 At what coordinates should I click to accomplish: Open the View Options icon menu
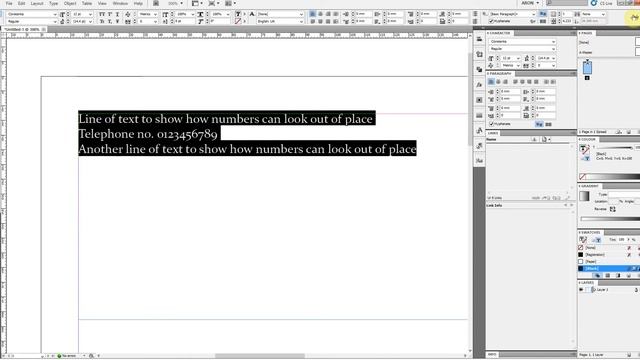[197, 3]
